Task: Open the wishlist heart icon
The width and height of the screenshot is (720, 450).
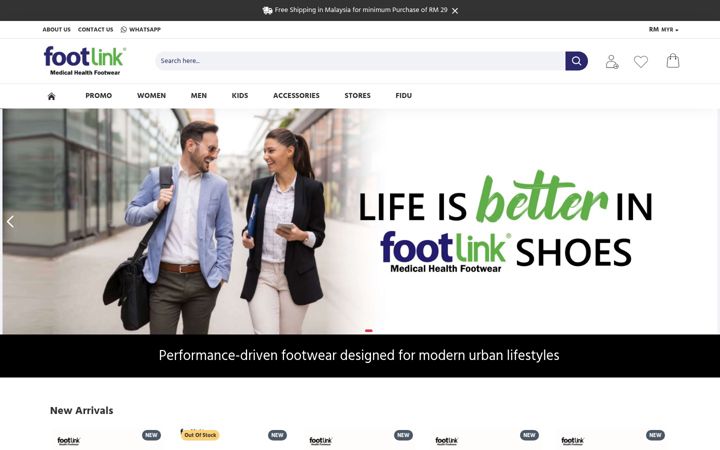Action: click(641, 62)
